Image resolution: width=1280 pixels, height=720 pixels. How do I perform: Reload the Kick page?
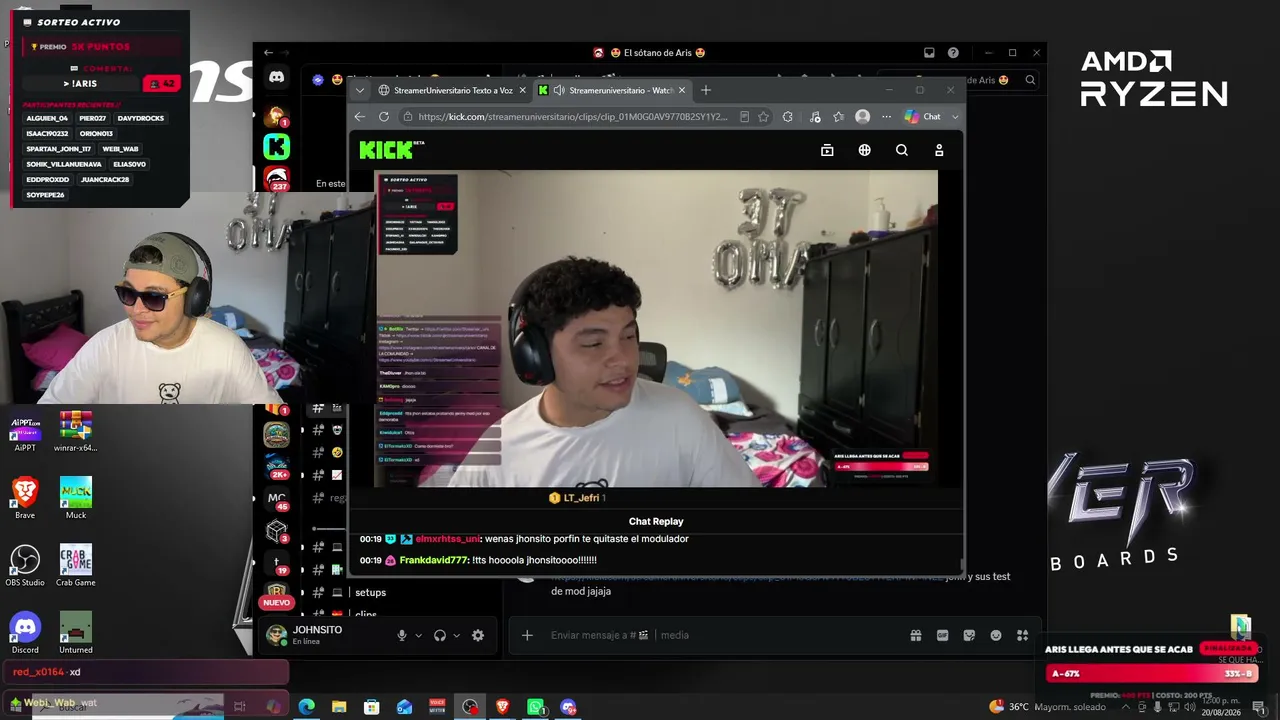pos(384,117)
